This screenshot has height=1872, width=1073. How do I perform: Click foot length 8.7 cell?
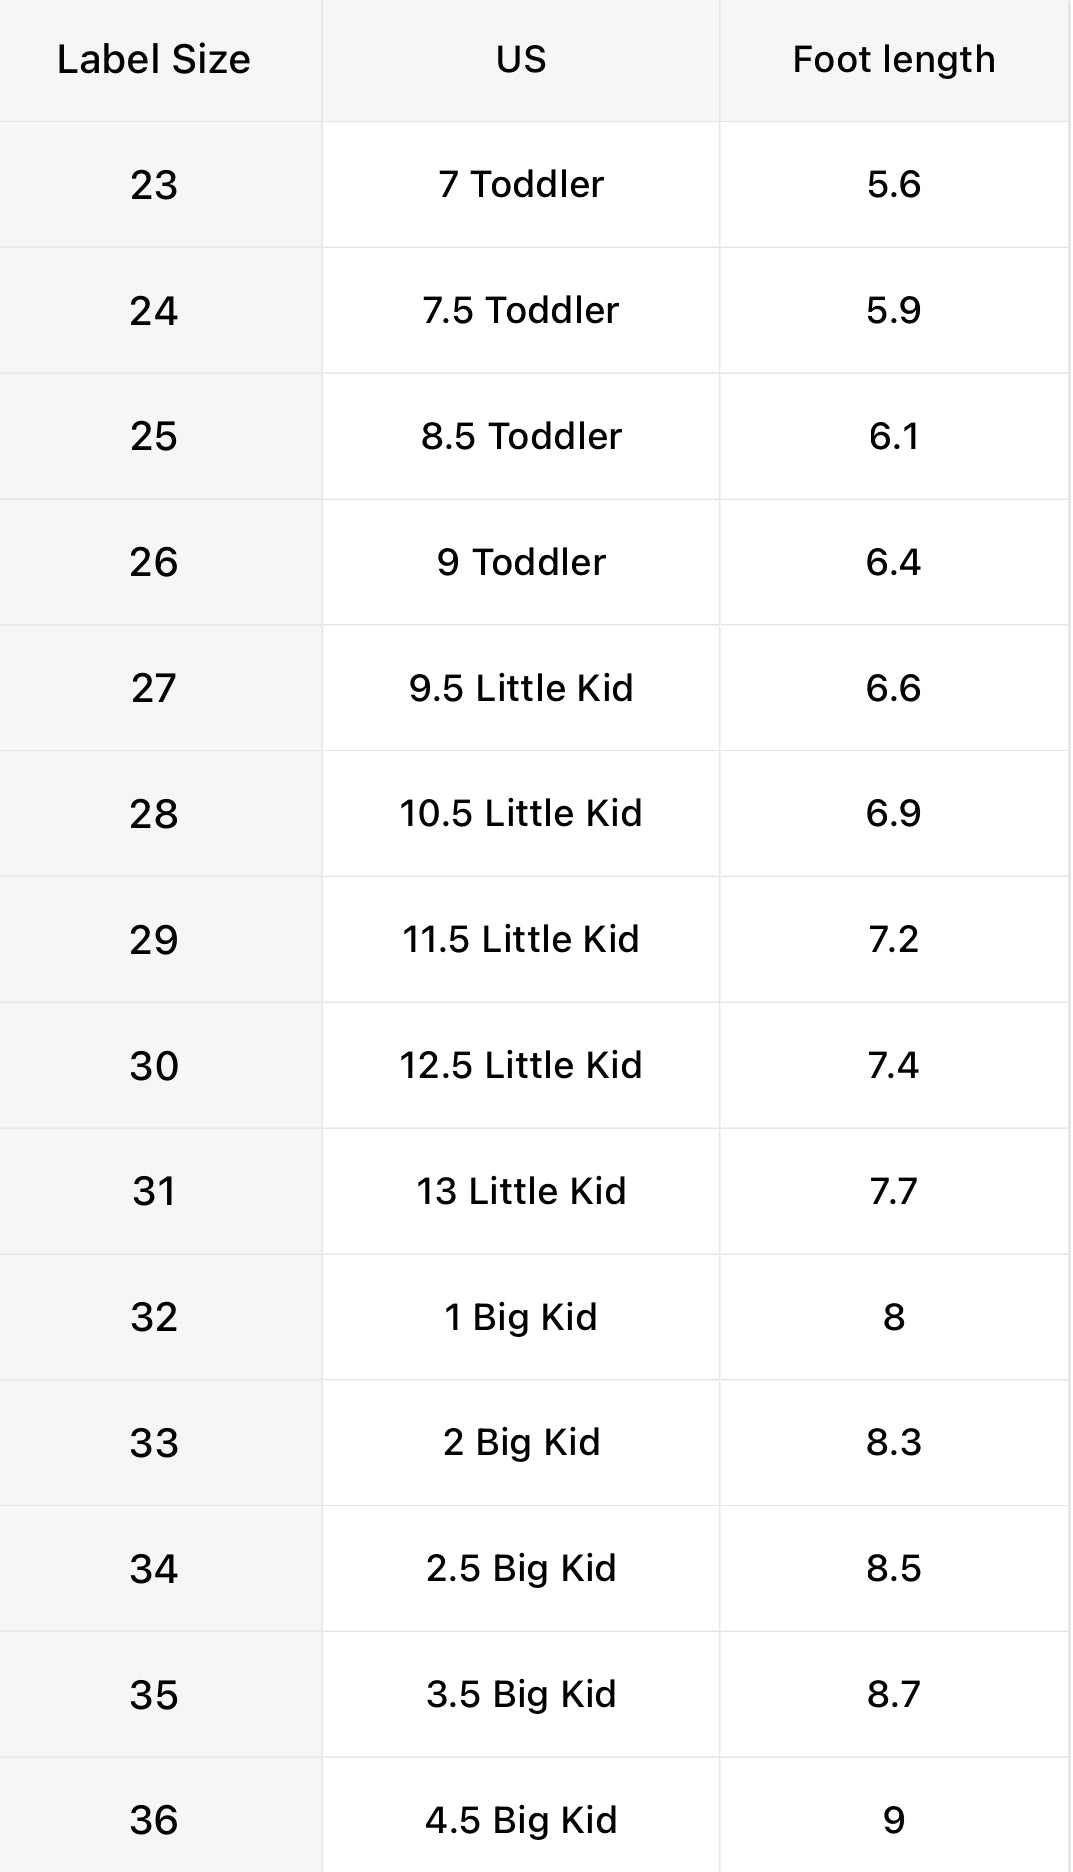point(894,1695)
